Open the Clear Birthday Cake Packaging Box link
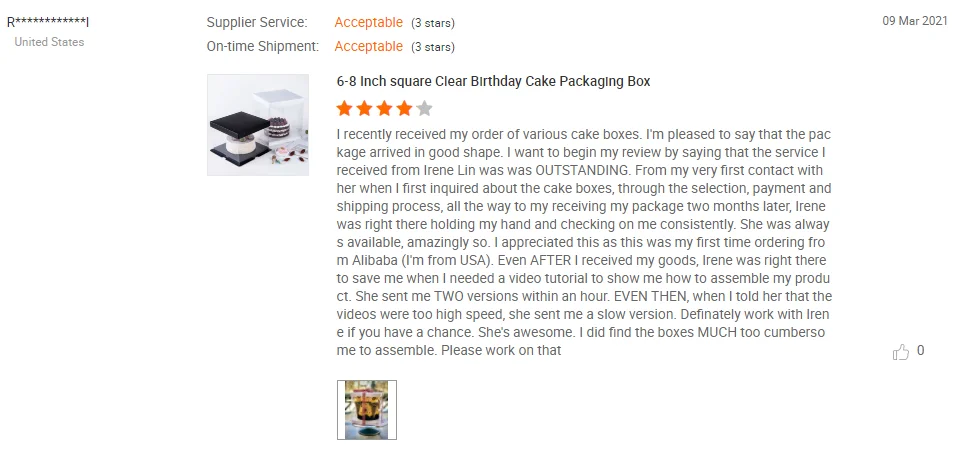This screenshot has height=450, width=959. click(x=493, y=81)
